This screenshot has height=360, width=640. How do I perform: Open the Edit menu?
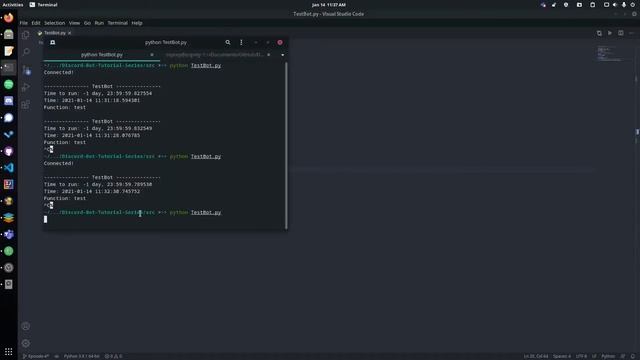pyautogui.click(x=36, y=23)
